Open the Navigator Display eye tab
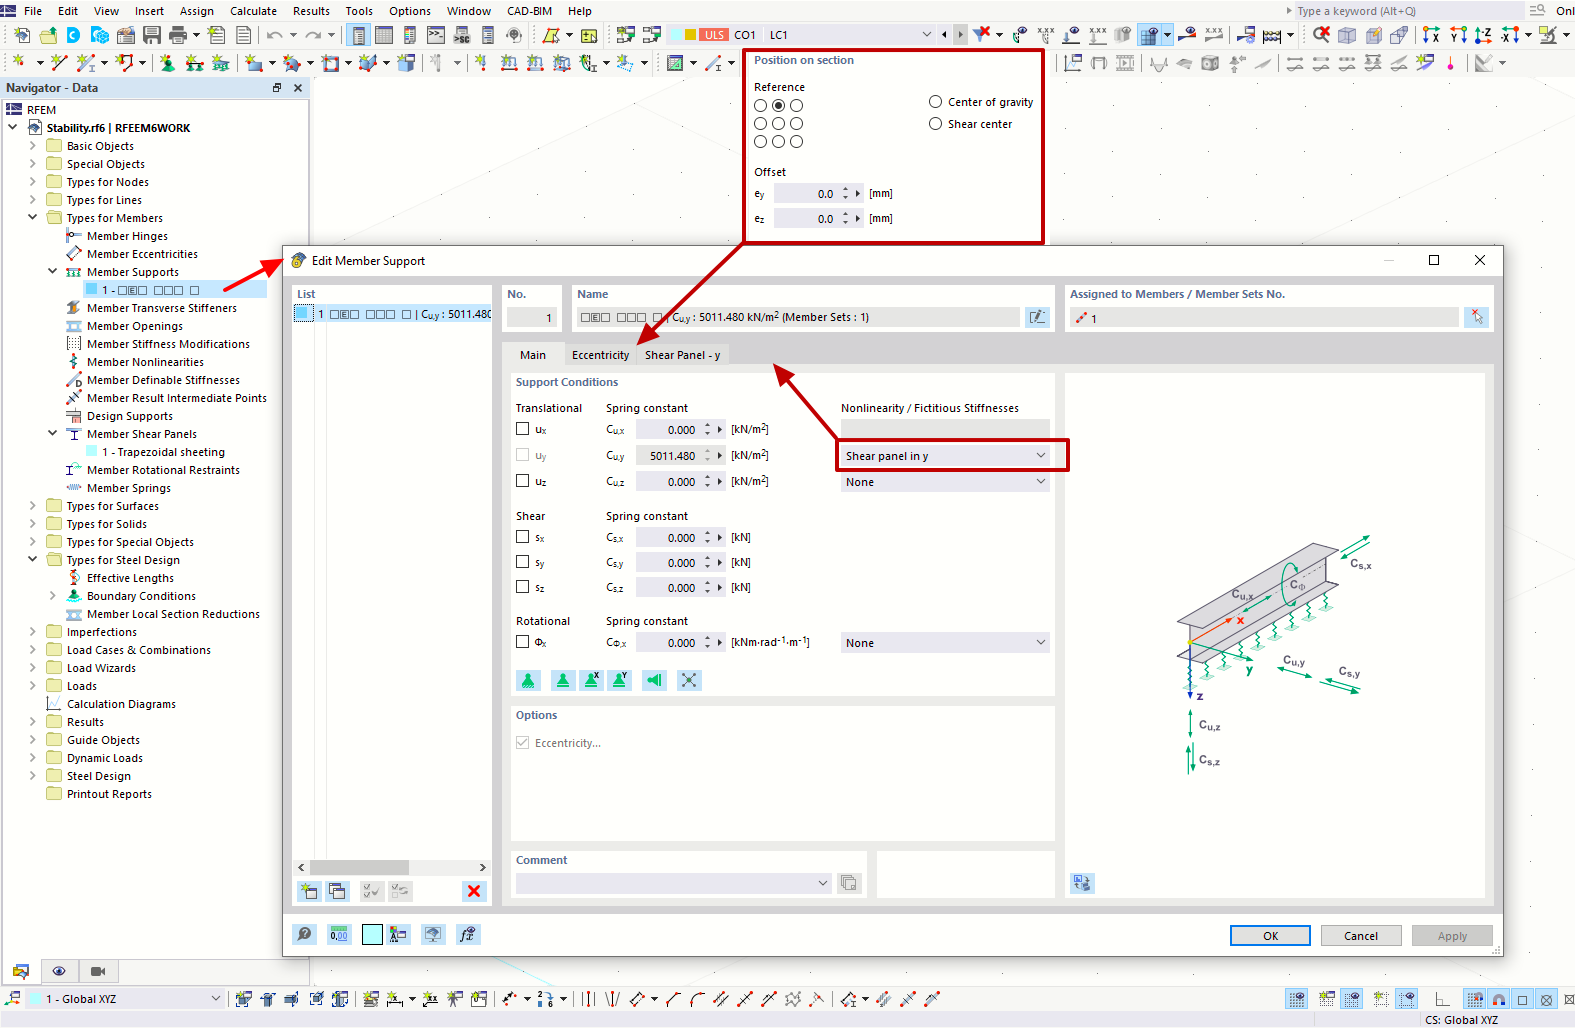 (59, 971)
